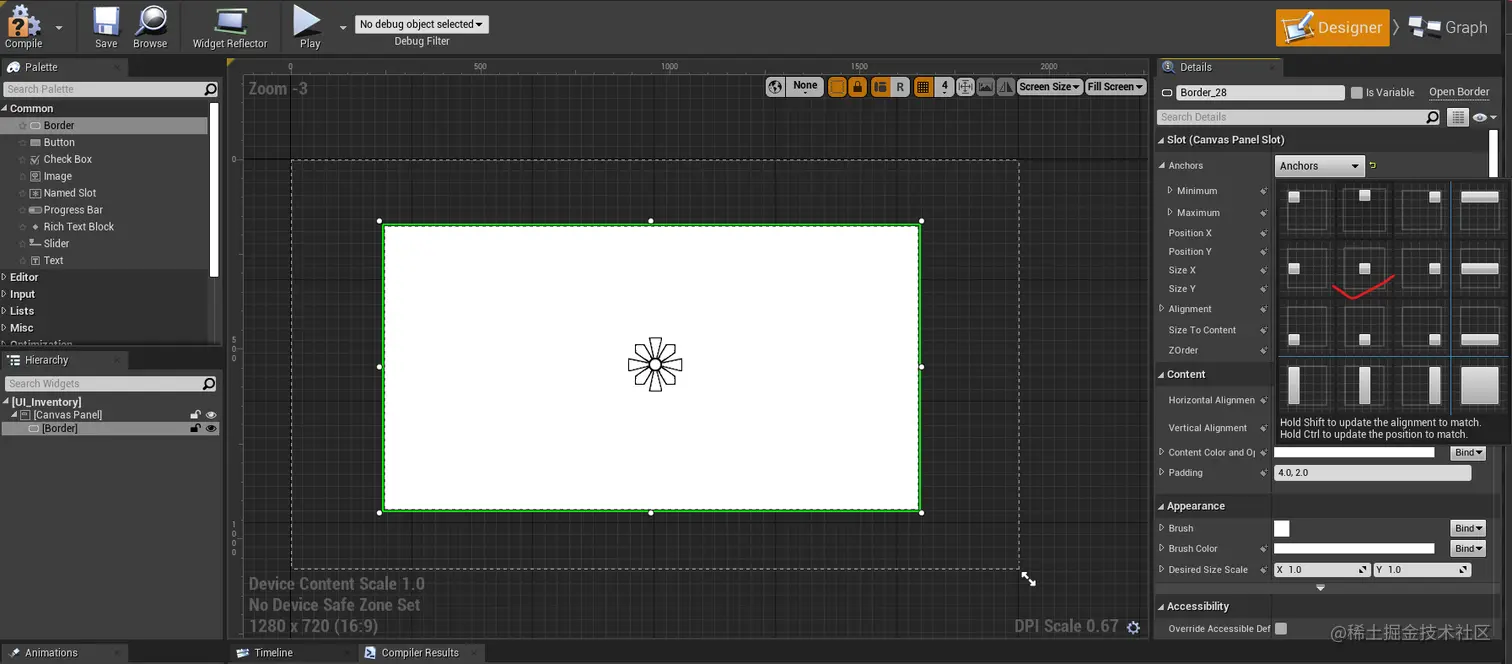Click the Brush Color white swatch
This screenshot has height=664, width=1512.
pyautogui.click(x=1354, y=548)
